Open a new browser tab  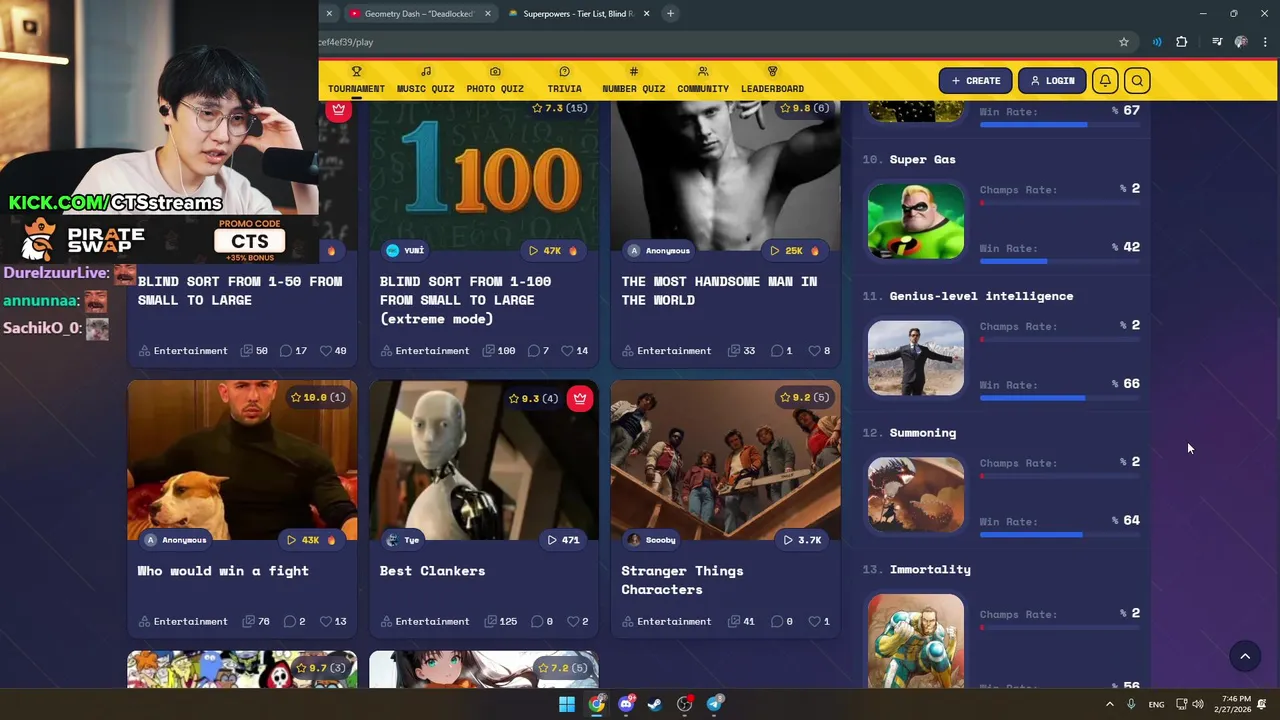click(x=670, y=13)
